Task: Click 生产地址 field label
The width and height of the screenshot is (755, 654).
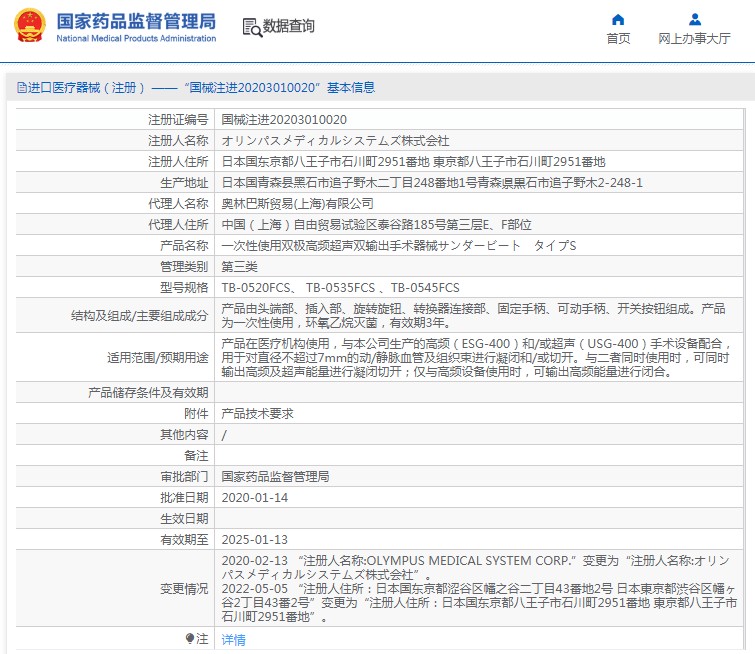Action: pyautogui.click(x=184, y=183)
